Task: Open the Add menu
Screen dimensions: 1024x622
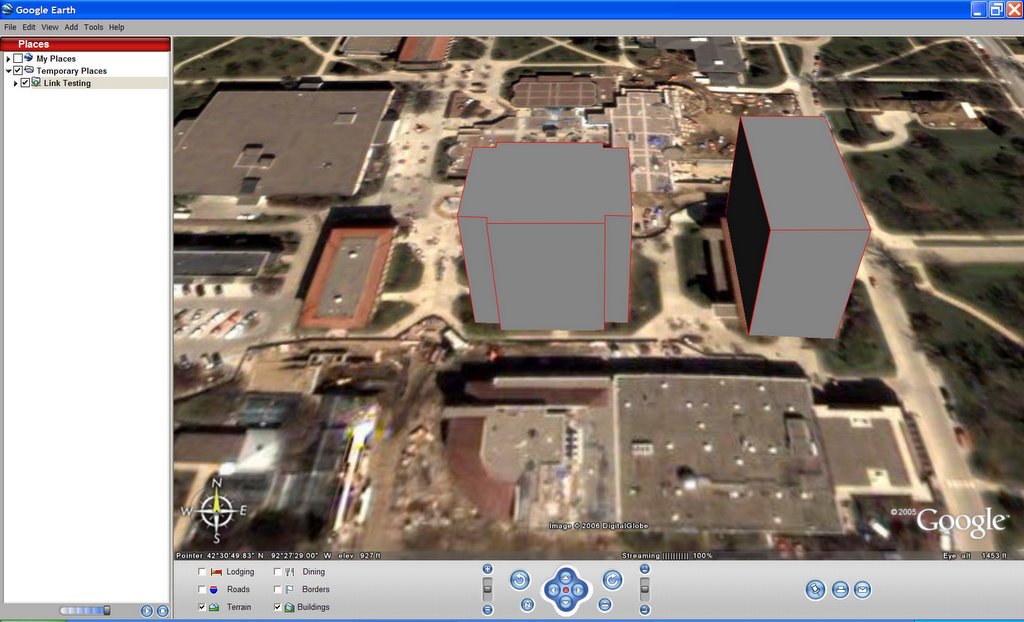Action: click(x=71, y=27)
